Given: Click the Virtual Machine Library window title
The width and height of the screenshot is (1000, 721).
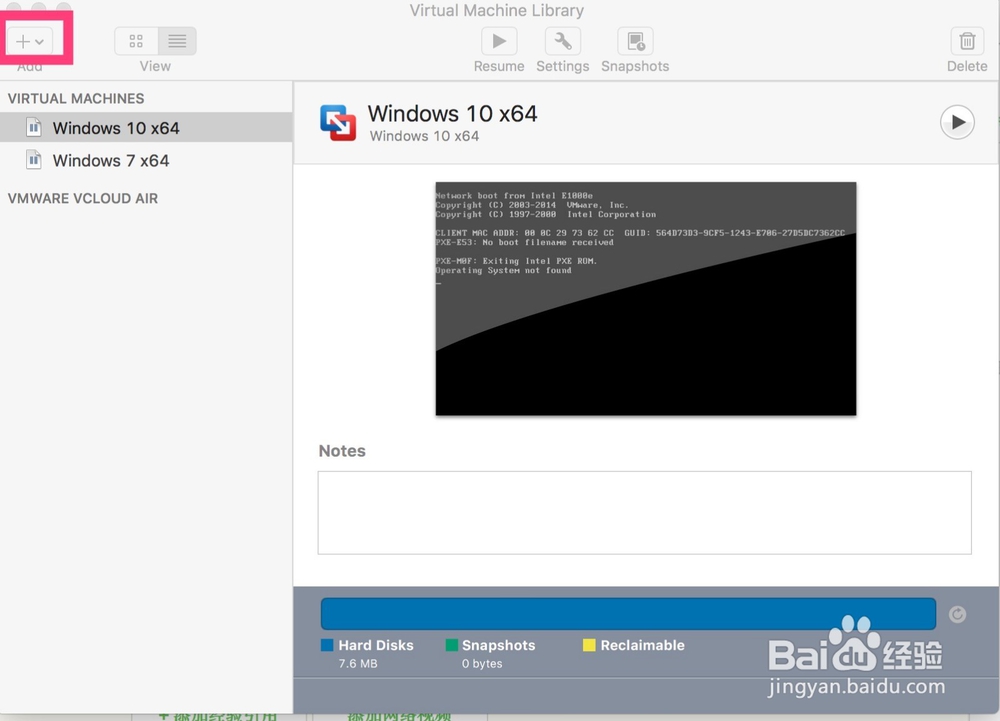Looking at the screenshot, I should pyautogui.click(x=497, y=10).
